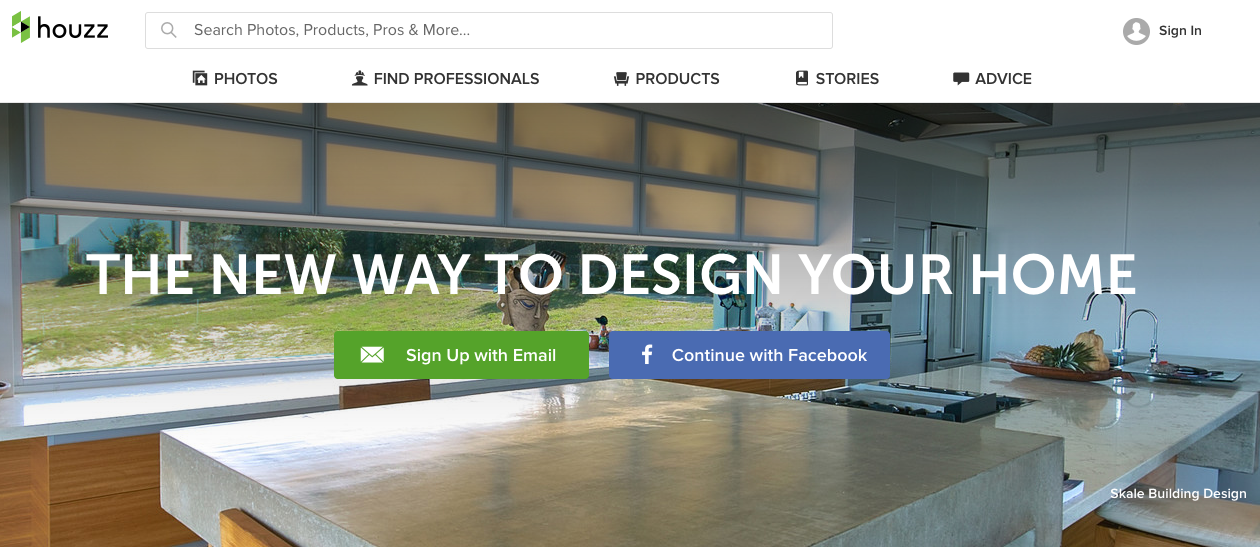Click the Facebook f logo icon

[x=647, y=355]
